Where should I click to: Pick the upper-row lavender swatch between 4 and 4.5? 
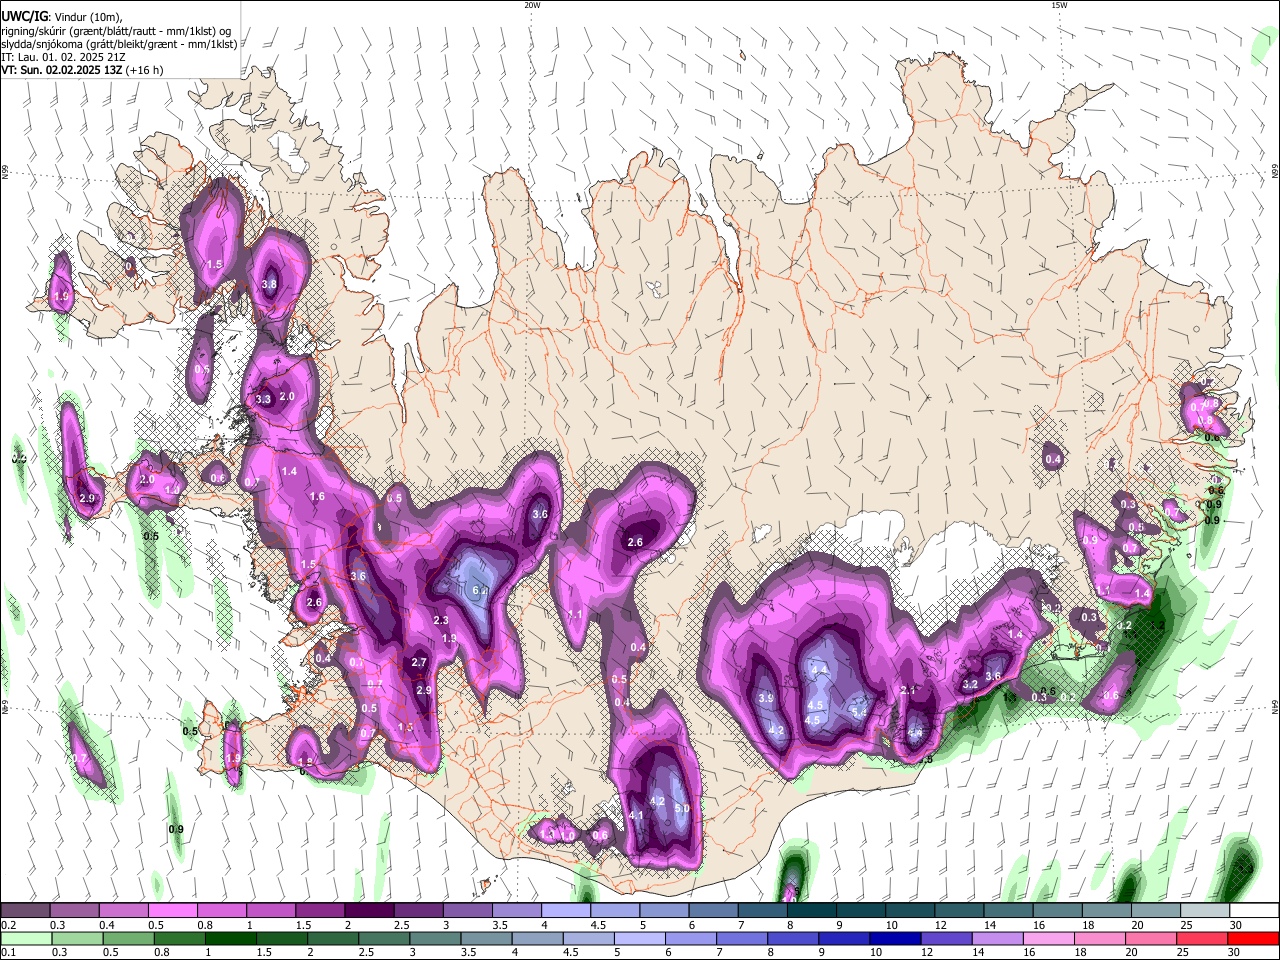pos(565,911)
